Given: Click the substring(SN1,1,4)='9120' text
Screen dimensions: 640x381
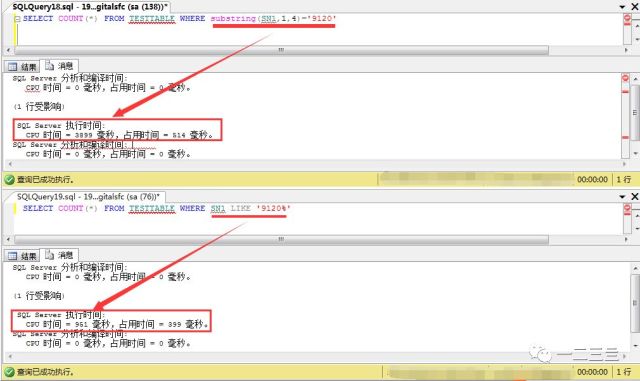Looking at the screenshot, I should coord(273,18).
